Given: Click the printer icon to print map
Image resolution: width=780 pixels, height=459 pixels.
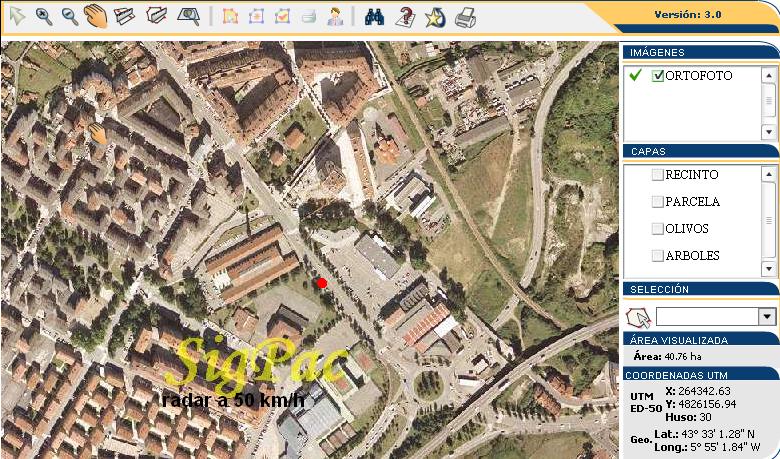Looking at the screenshot, I should click(x=465, y=16).
